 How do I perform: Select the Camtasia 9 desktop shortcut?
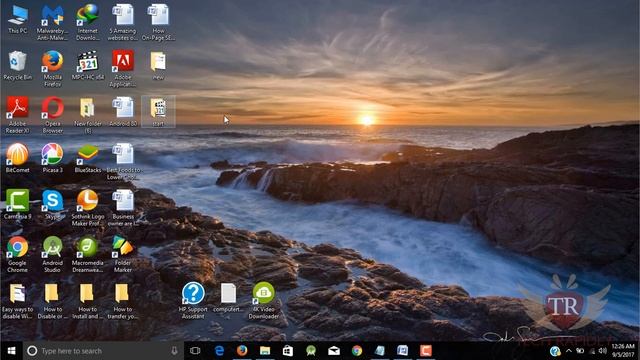(x=18, y=205)
